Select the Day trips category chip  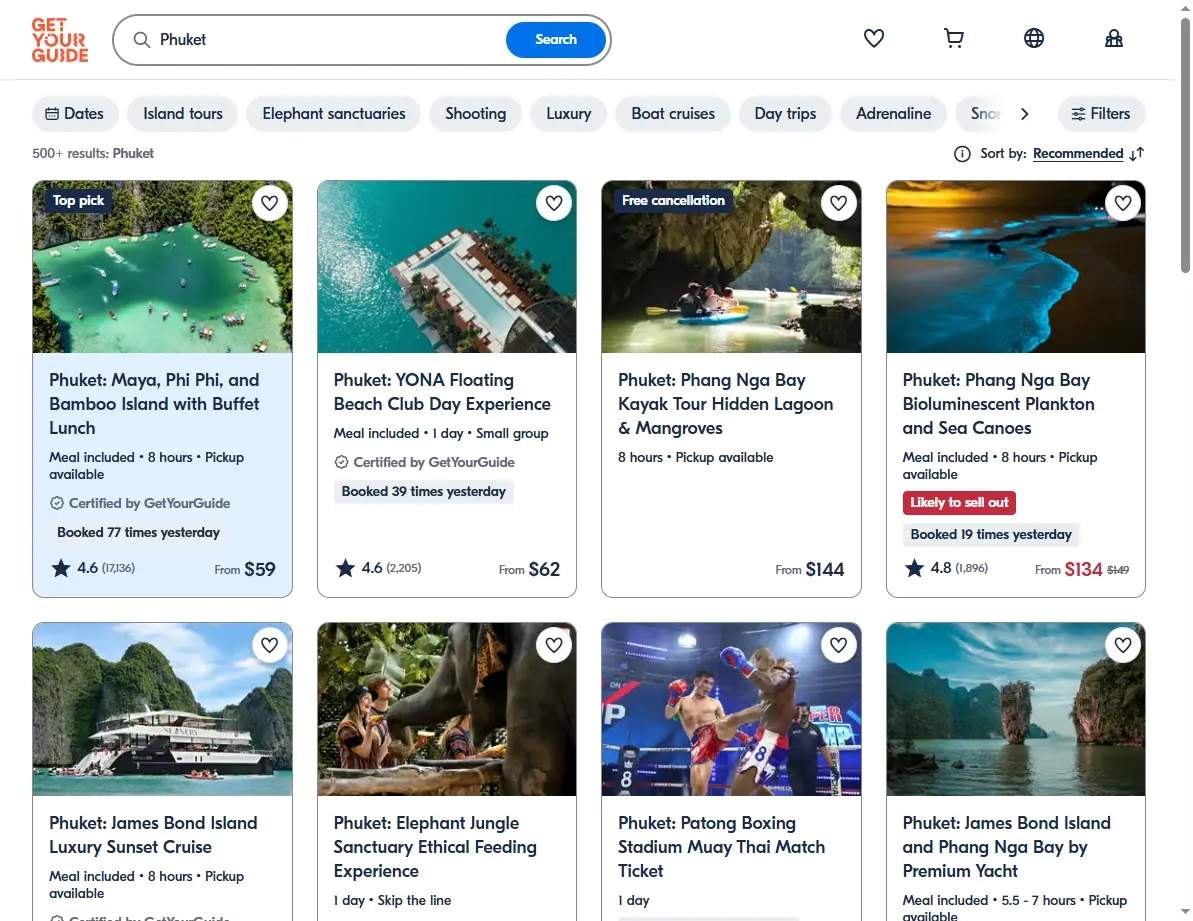pos(785,113)
